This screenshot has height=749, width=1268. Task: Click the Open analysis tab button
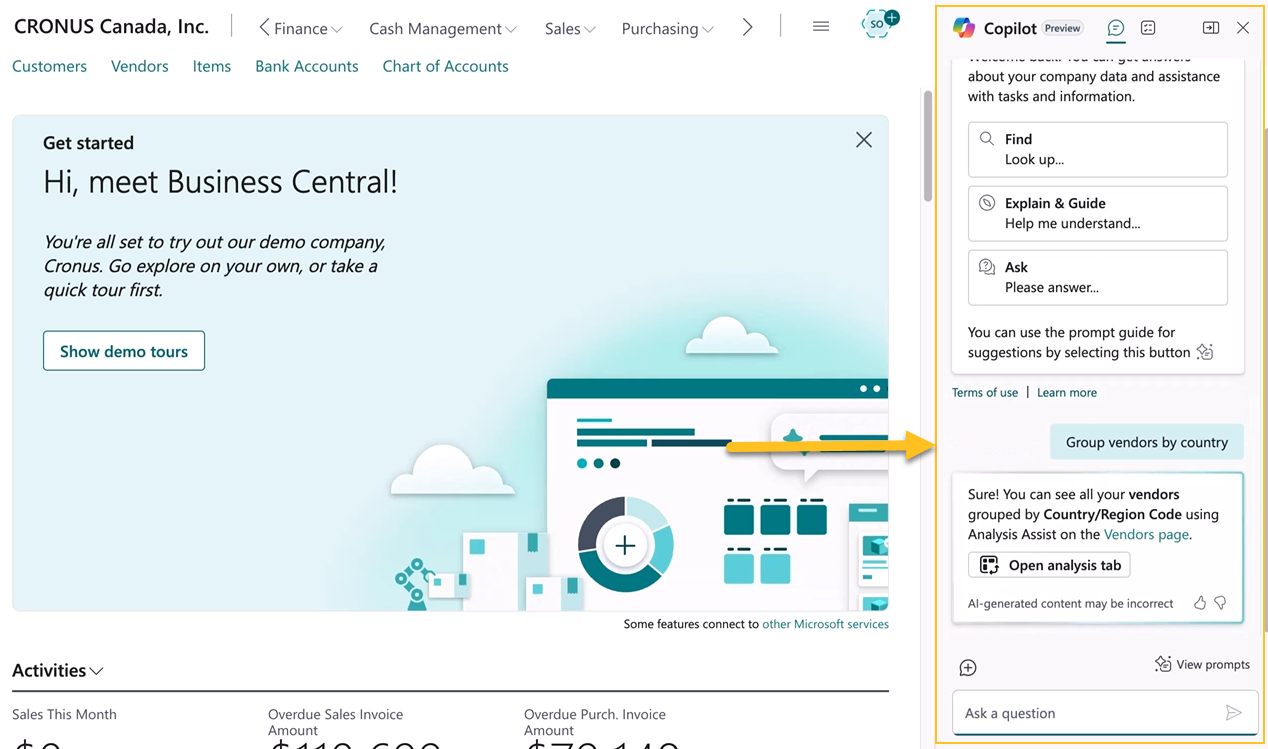pos(1049,565)
